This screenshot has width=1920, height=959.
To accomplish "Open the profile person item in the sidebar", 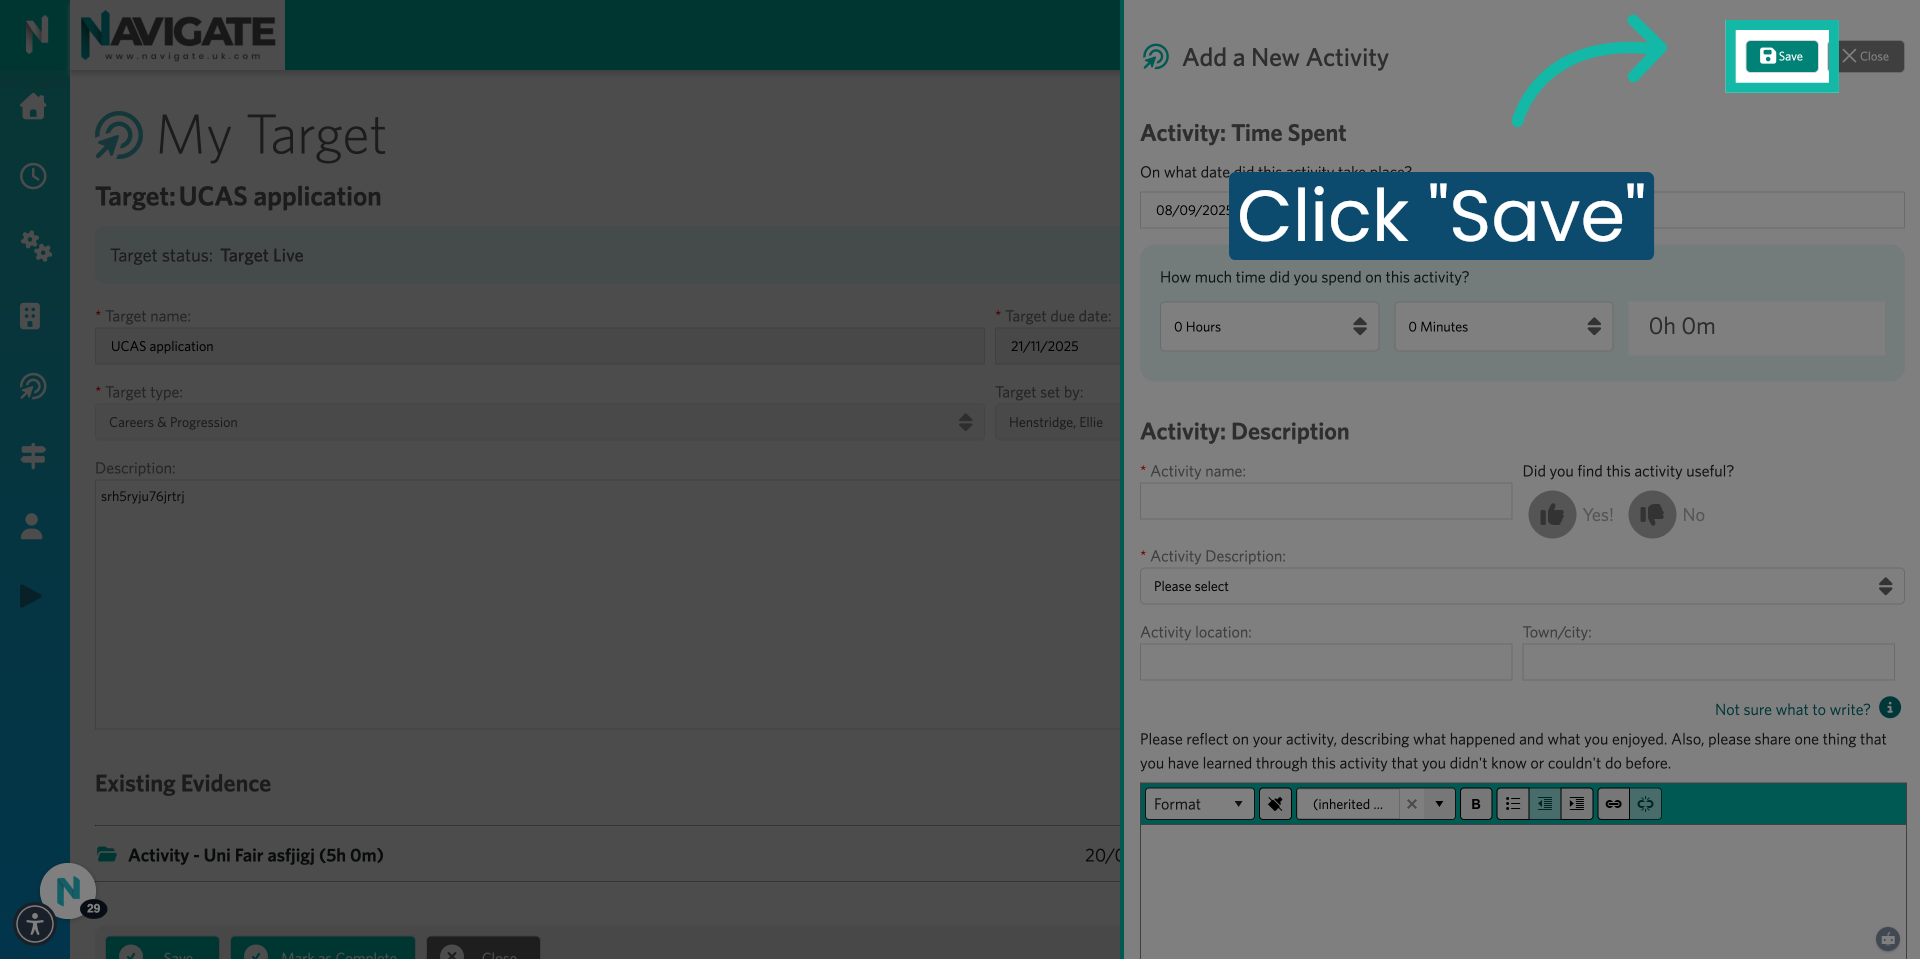I will 31,527.
